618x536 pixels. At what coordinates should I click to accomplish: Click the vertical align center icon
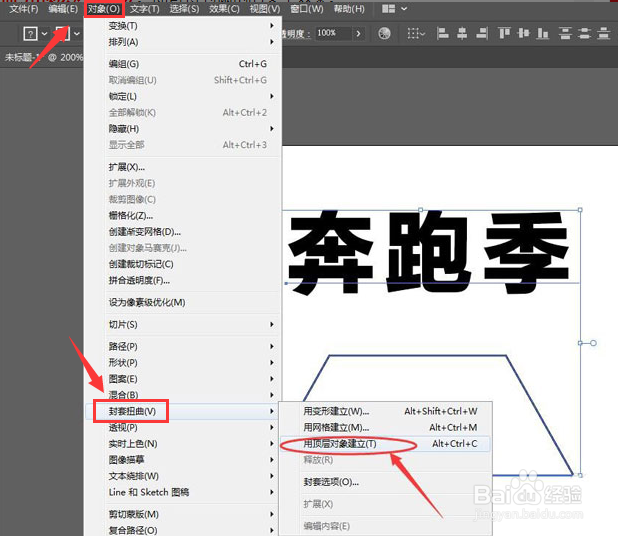pos(523,34)
